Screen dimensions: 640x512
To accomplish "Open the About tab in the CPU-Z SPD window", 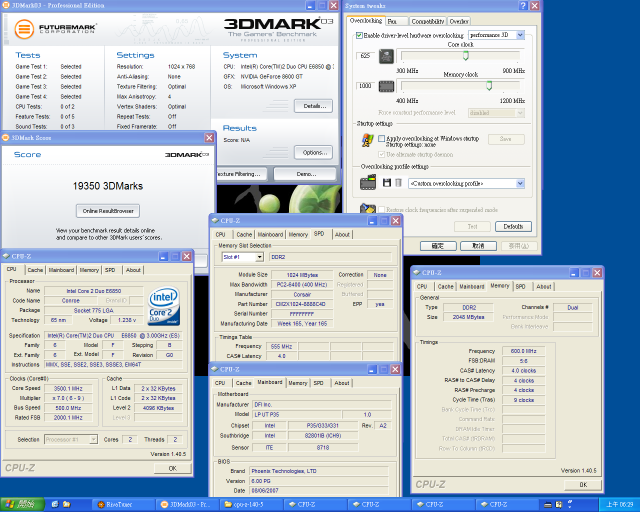I will point(342,234).
